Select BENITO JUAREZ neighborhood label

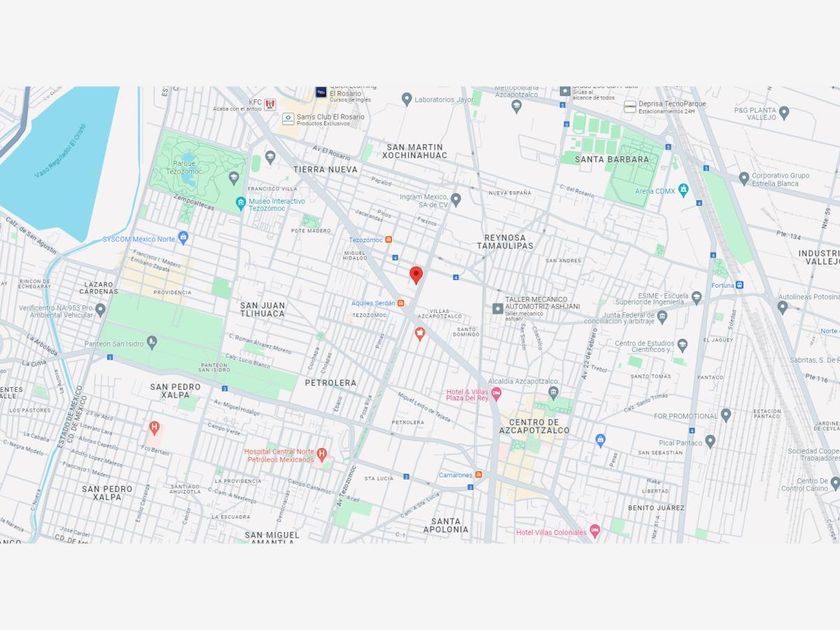click(656, 507)
